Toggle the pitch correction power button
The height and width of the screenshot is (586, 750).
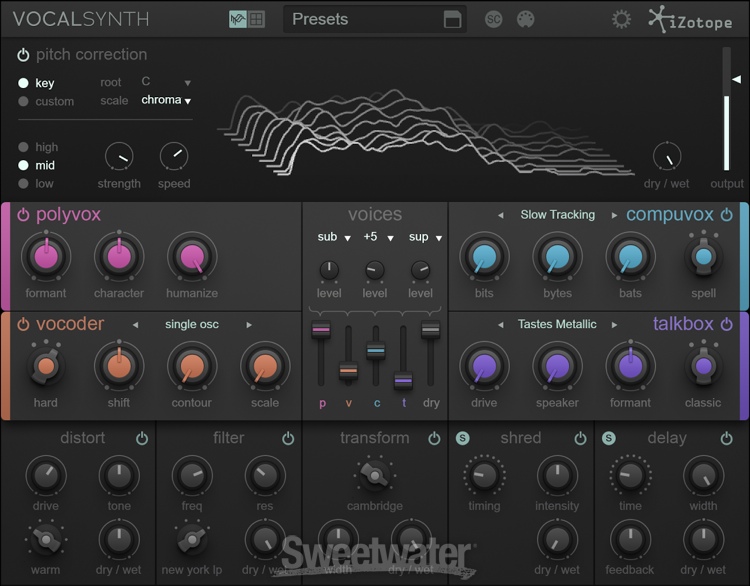23,55
